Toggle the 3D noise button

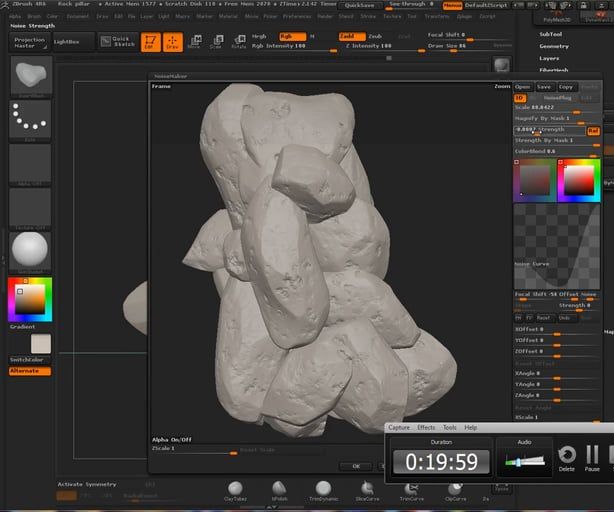click(520, 98)
